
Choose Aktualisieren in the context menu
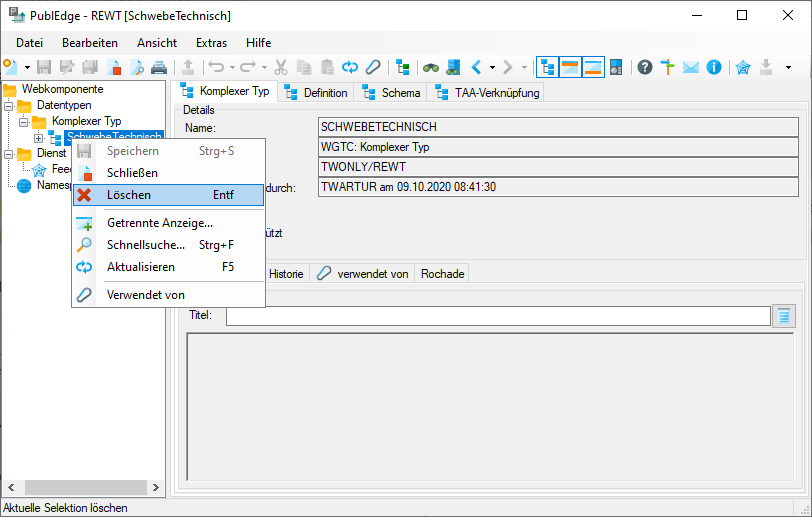[168, 267]
